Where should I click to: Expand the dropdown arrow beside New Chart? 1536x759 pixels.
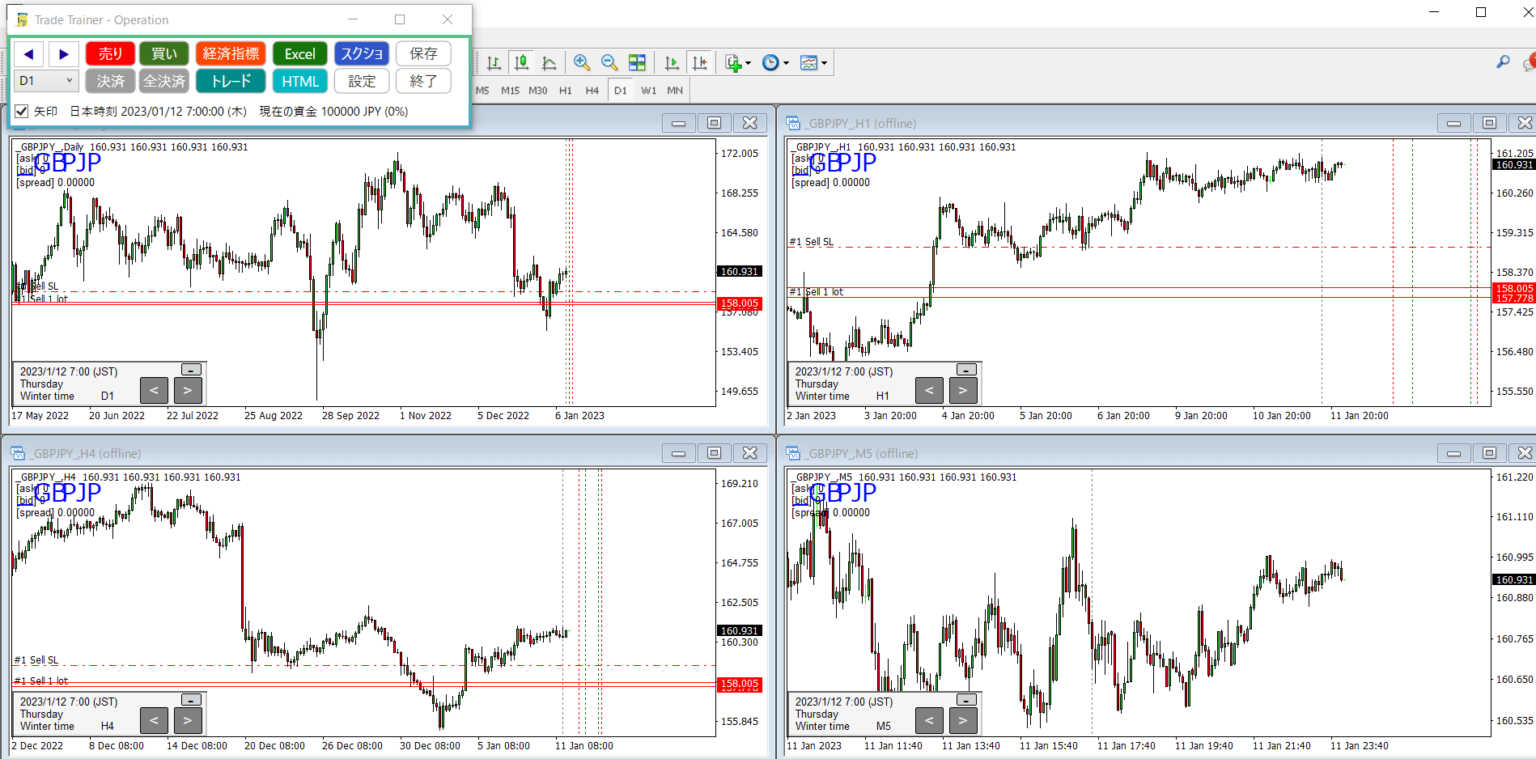[x=748, y=62]
